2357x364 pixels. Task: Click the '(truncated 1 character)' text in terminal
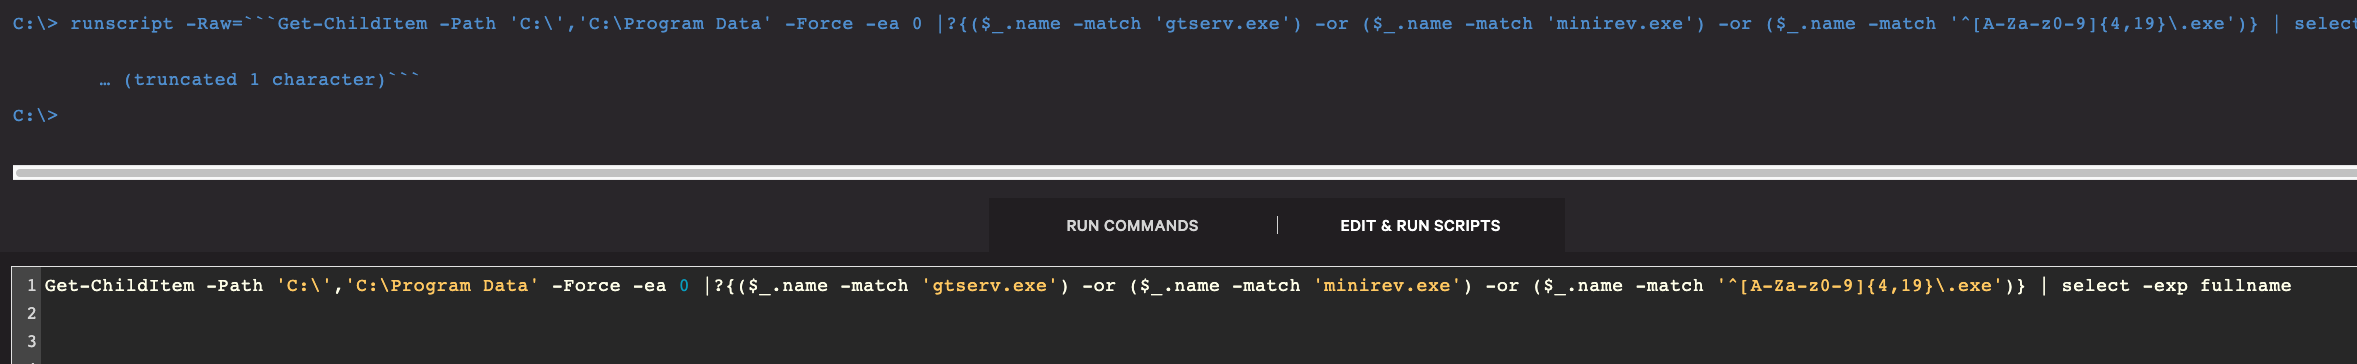click(x=254, y=80)
